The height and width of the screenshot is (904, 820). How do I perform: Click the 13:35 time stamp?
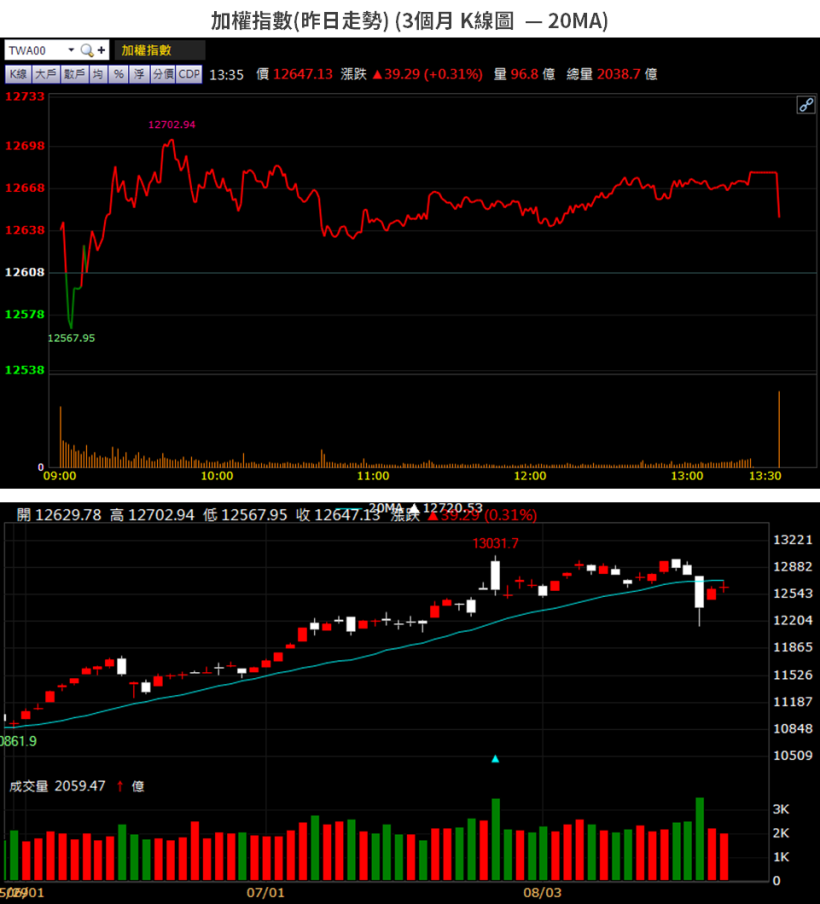[x=226, y=75]
